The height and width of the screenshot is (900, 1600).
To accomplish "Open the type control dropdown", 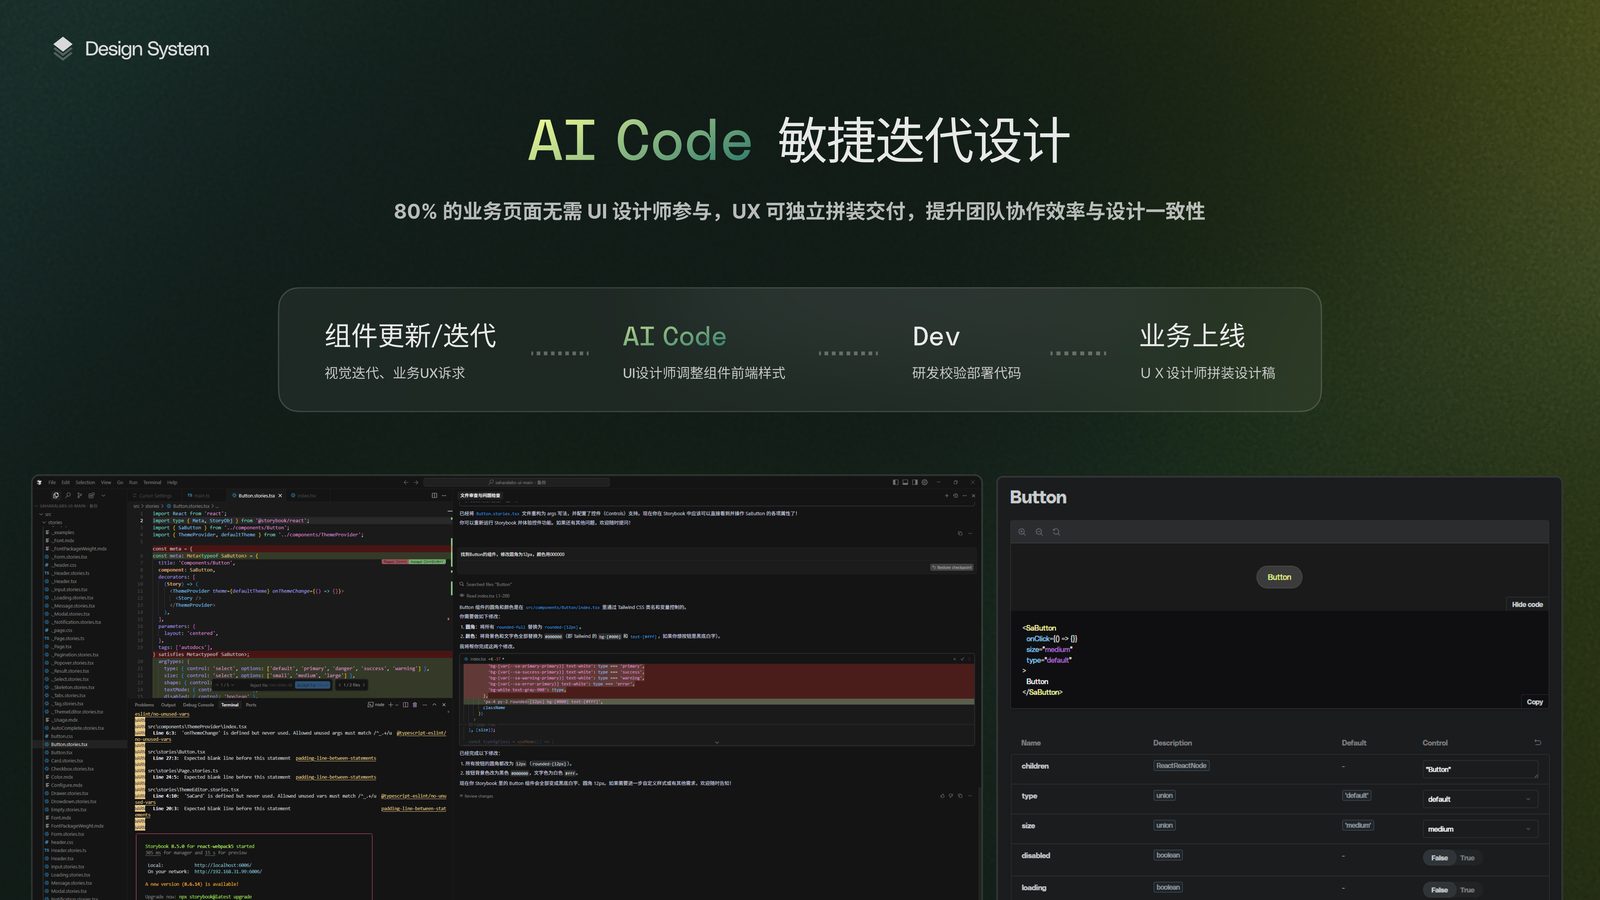I will [1480, 799].
